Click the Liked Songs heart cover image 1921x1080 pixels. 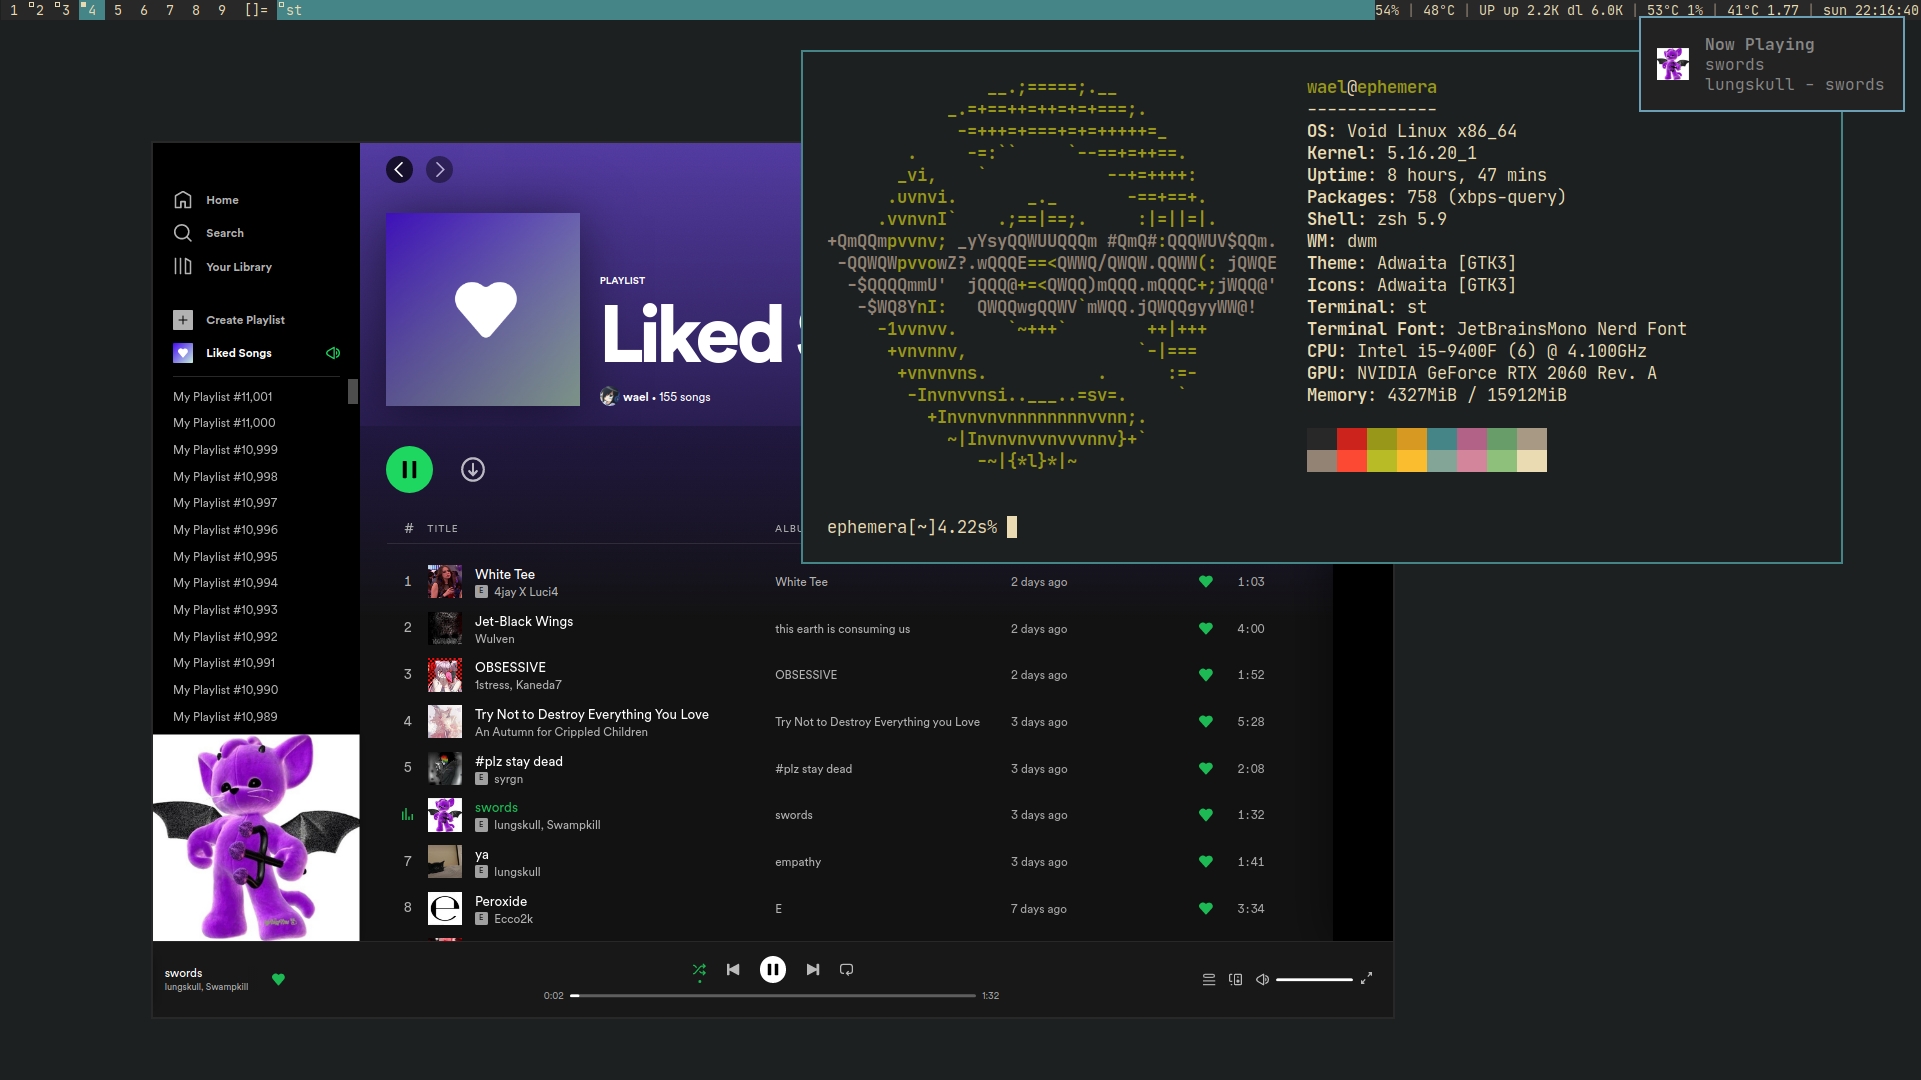tap(483, 309)
